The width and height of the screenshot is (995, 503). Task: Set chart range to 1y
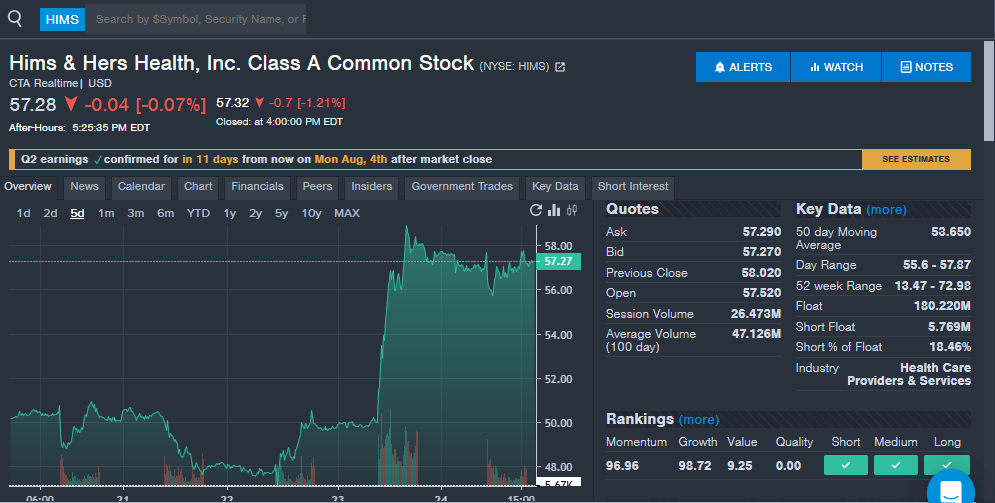[x=230, y=213]
